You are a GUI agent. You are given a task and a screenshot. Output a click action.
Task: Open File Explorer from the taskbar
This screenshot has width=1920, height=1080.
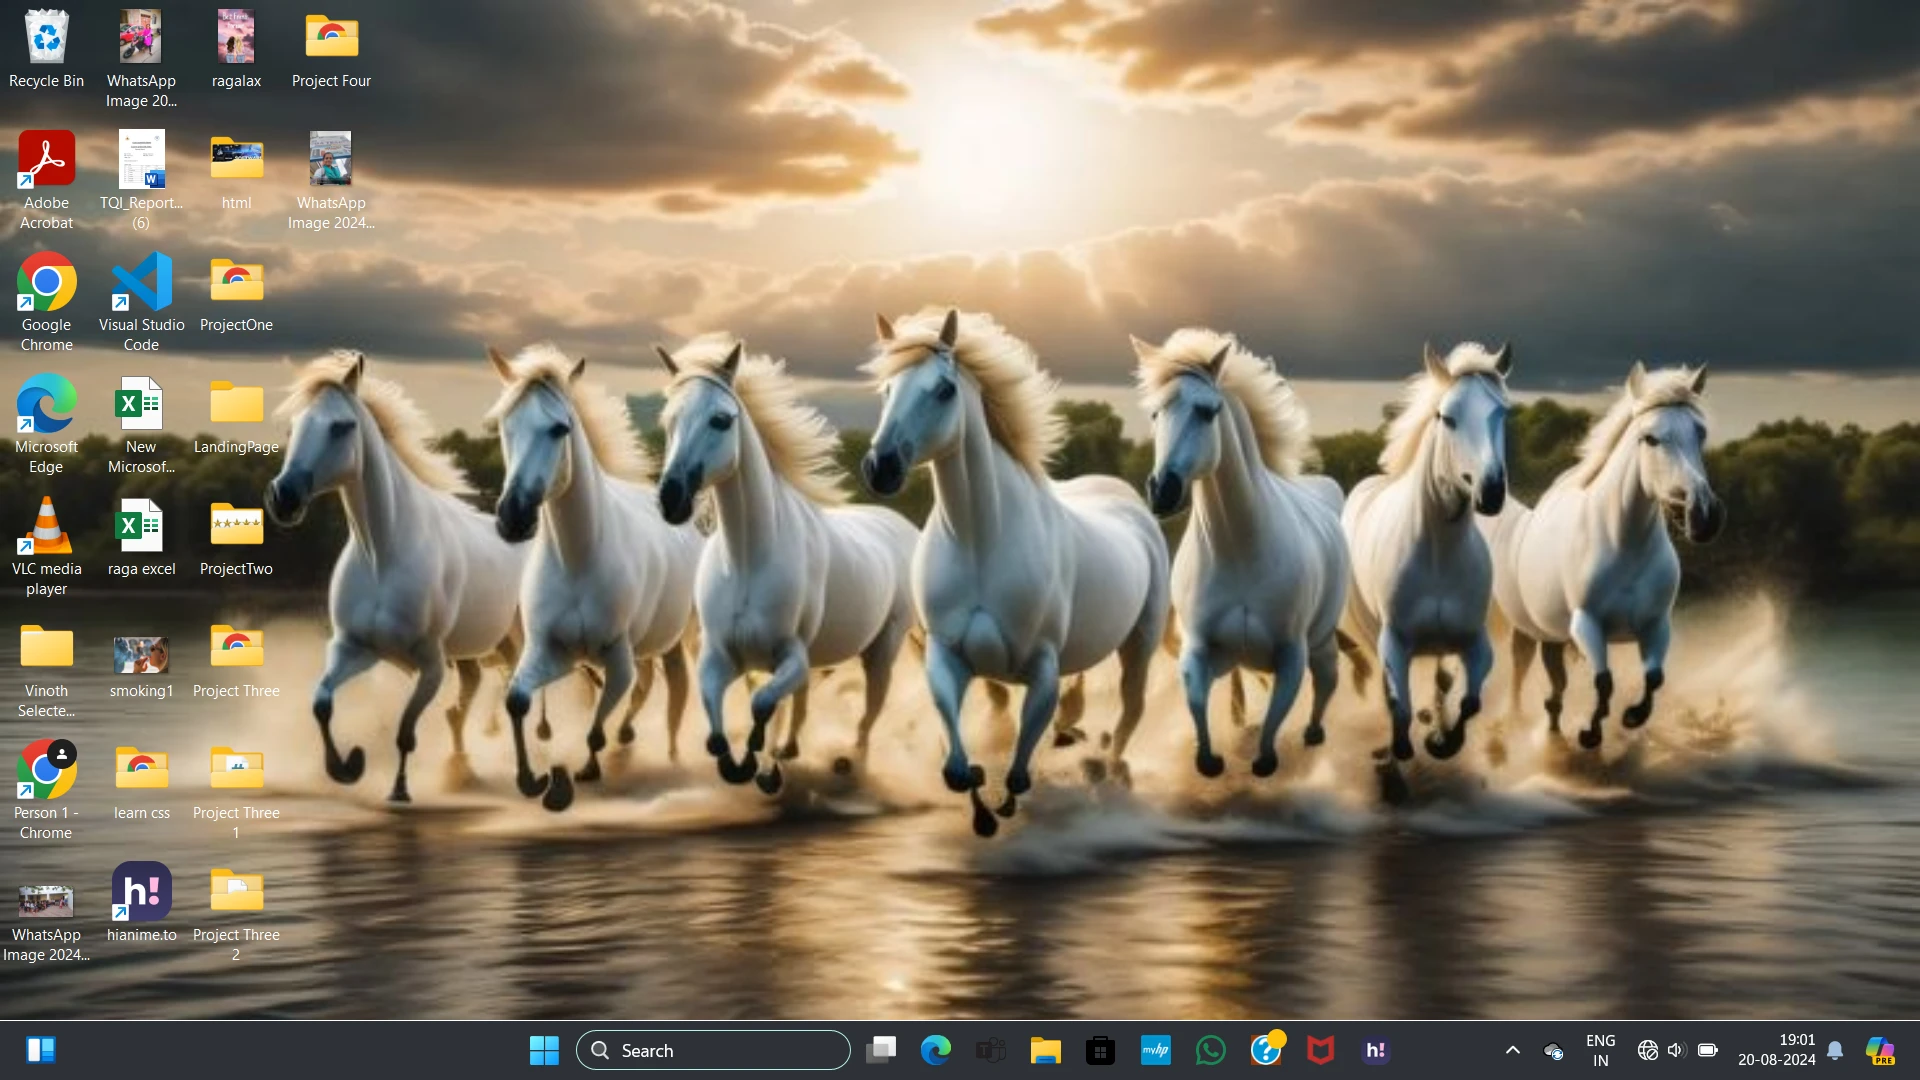point(1046,1050)
